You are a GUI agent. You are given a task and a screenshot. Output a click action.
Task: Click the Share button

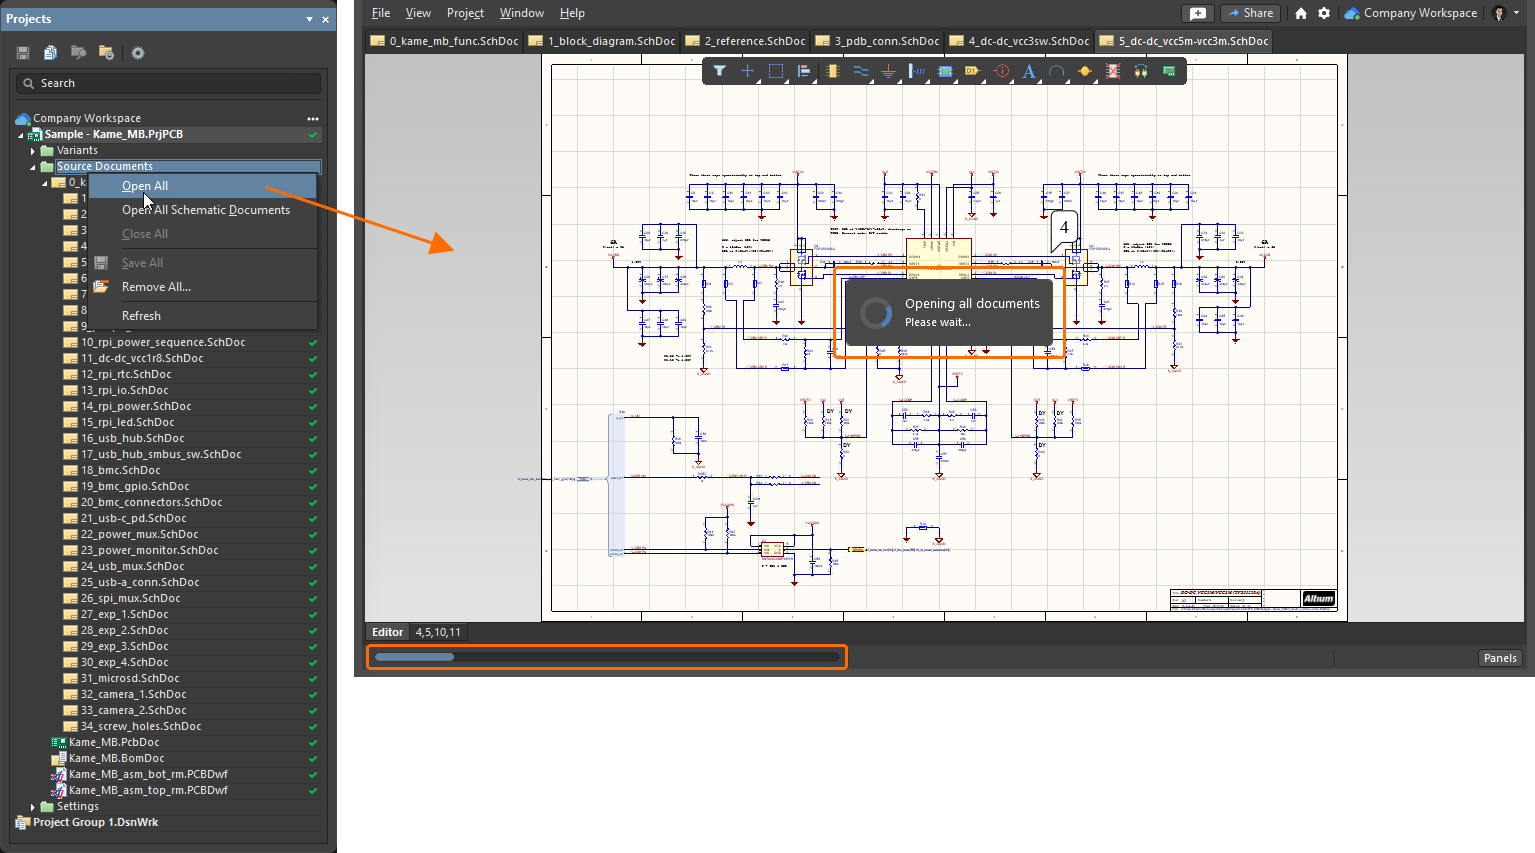coord(1251,13)
